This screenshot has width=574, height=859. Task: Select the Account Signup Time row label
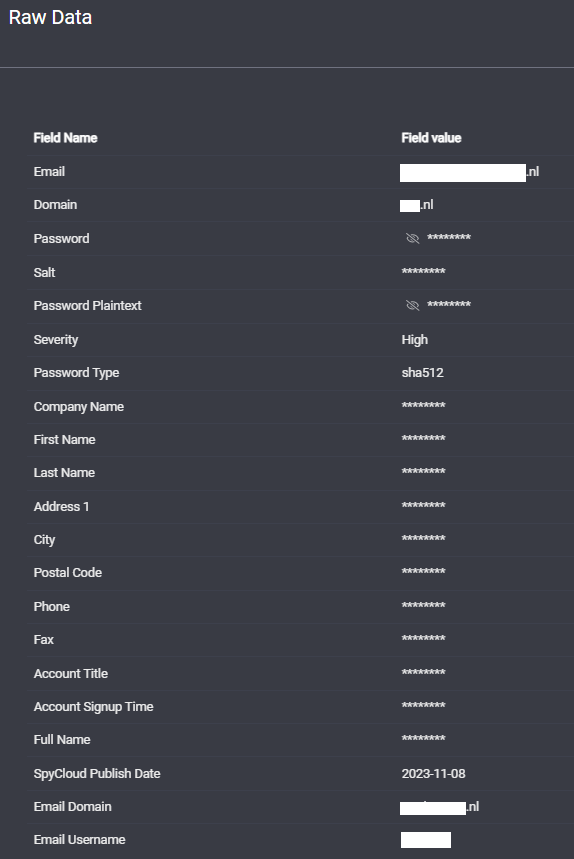click(94, 707)
